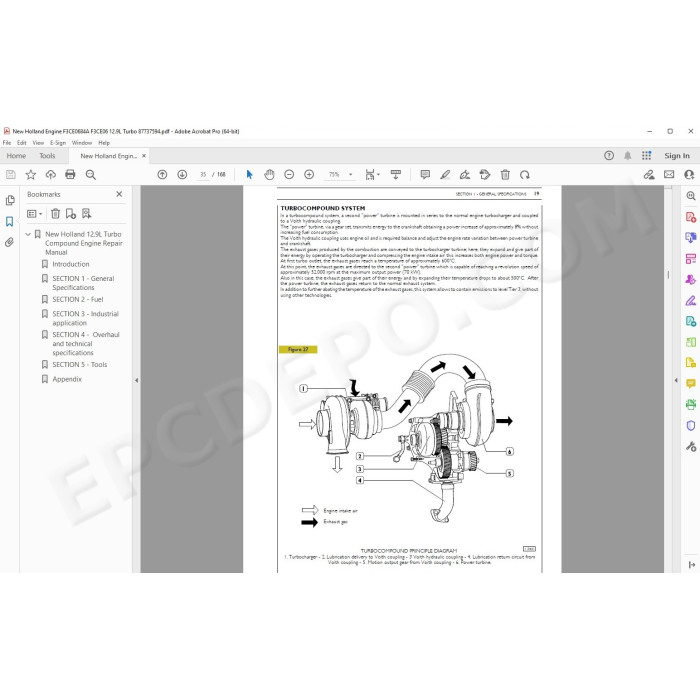Image resolution: width=700 pixels, height=700 pixels.
Task: Add a new bookmark icon
Action: [x=71, y=214]
